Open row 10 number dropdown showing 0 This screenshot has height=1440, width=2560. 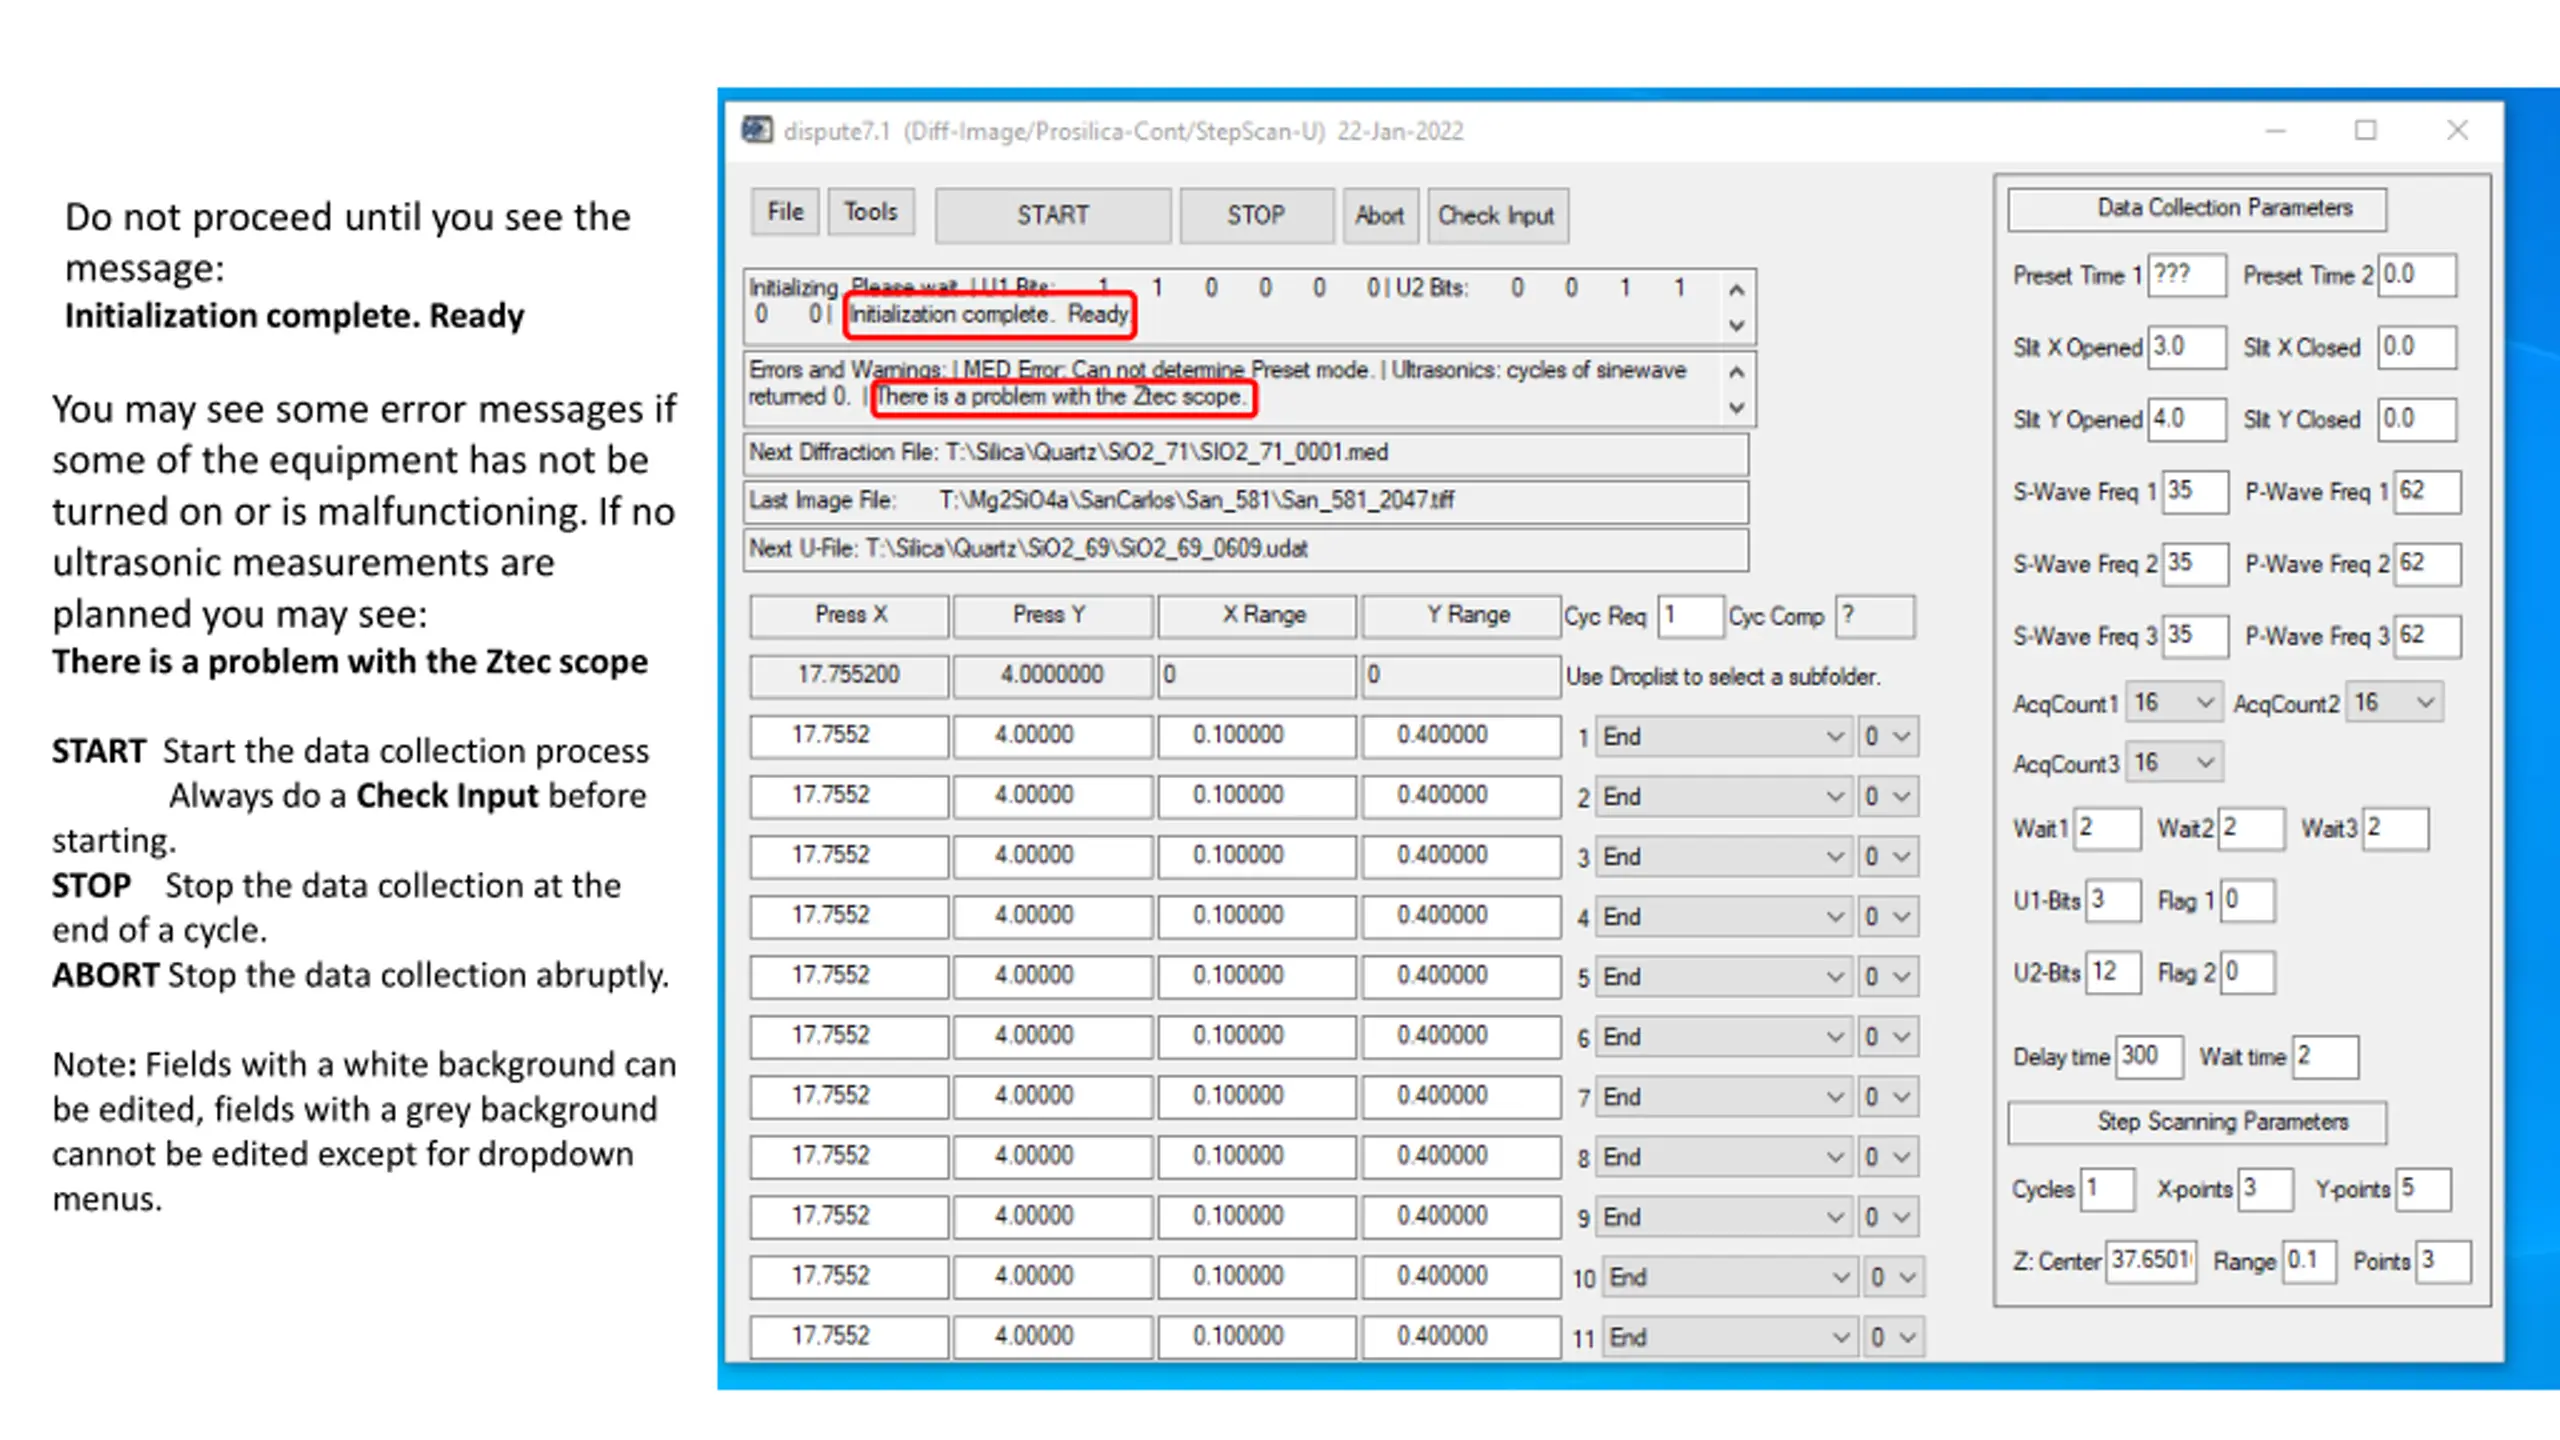coord(1894,1277)
